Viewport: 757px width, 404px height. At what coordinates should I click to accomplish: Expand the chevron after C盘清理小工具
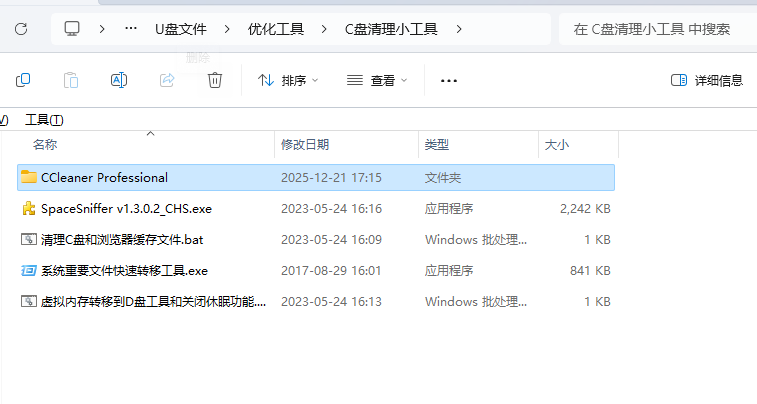459,29
